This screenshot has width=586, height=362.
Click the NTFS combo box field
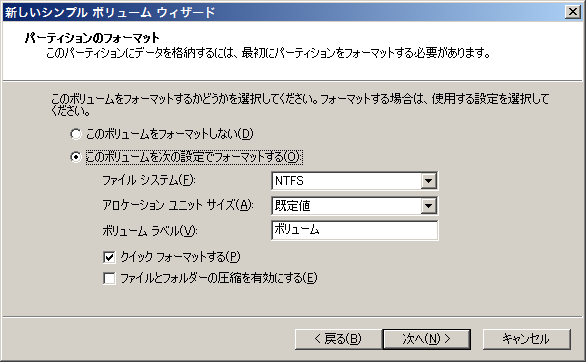(x=354, y=181)
